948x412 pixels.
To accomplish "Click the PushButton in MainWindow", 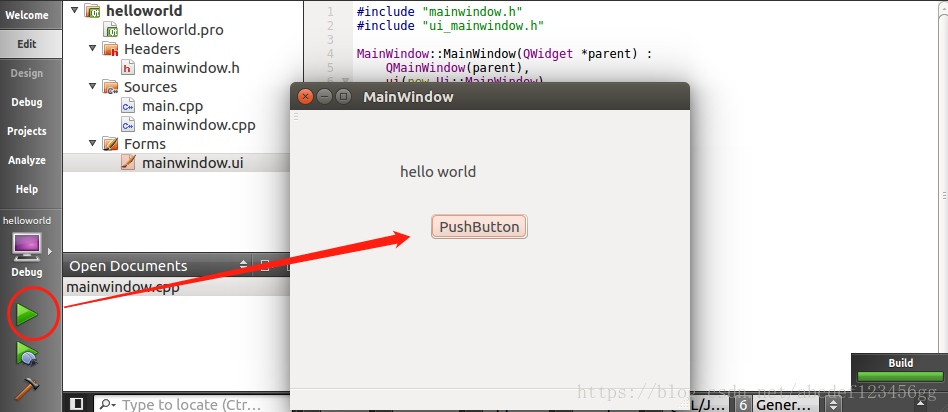I will coord(479,227).
